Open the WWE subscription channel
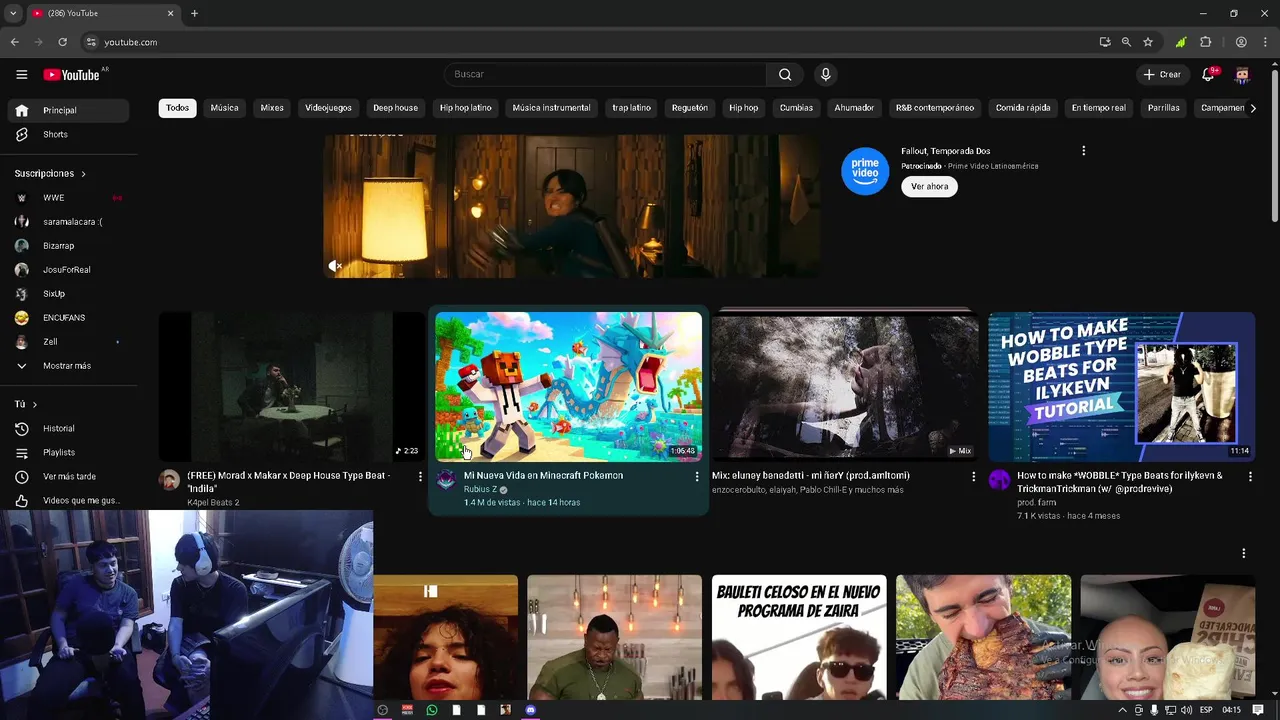The height and width of the screenshot is (720, 1280). click(67, 198)
